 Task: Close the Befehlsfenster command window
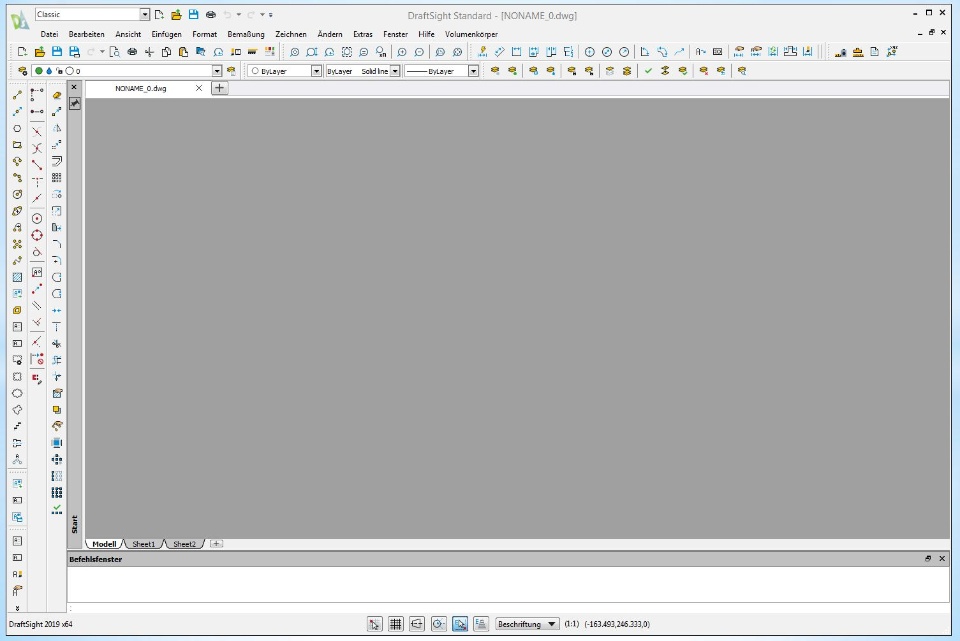pos(942,558)
